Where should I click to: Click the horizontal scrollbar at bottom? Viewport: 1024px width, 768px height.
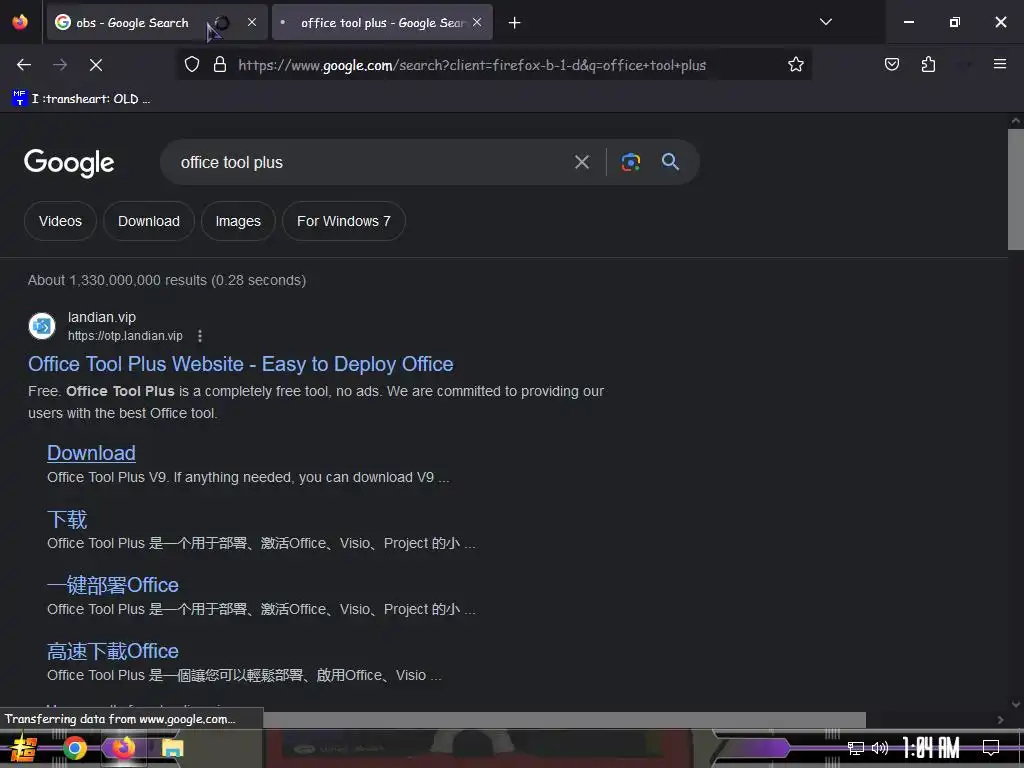[x=564, y=720]
